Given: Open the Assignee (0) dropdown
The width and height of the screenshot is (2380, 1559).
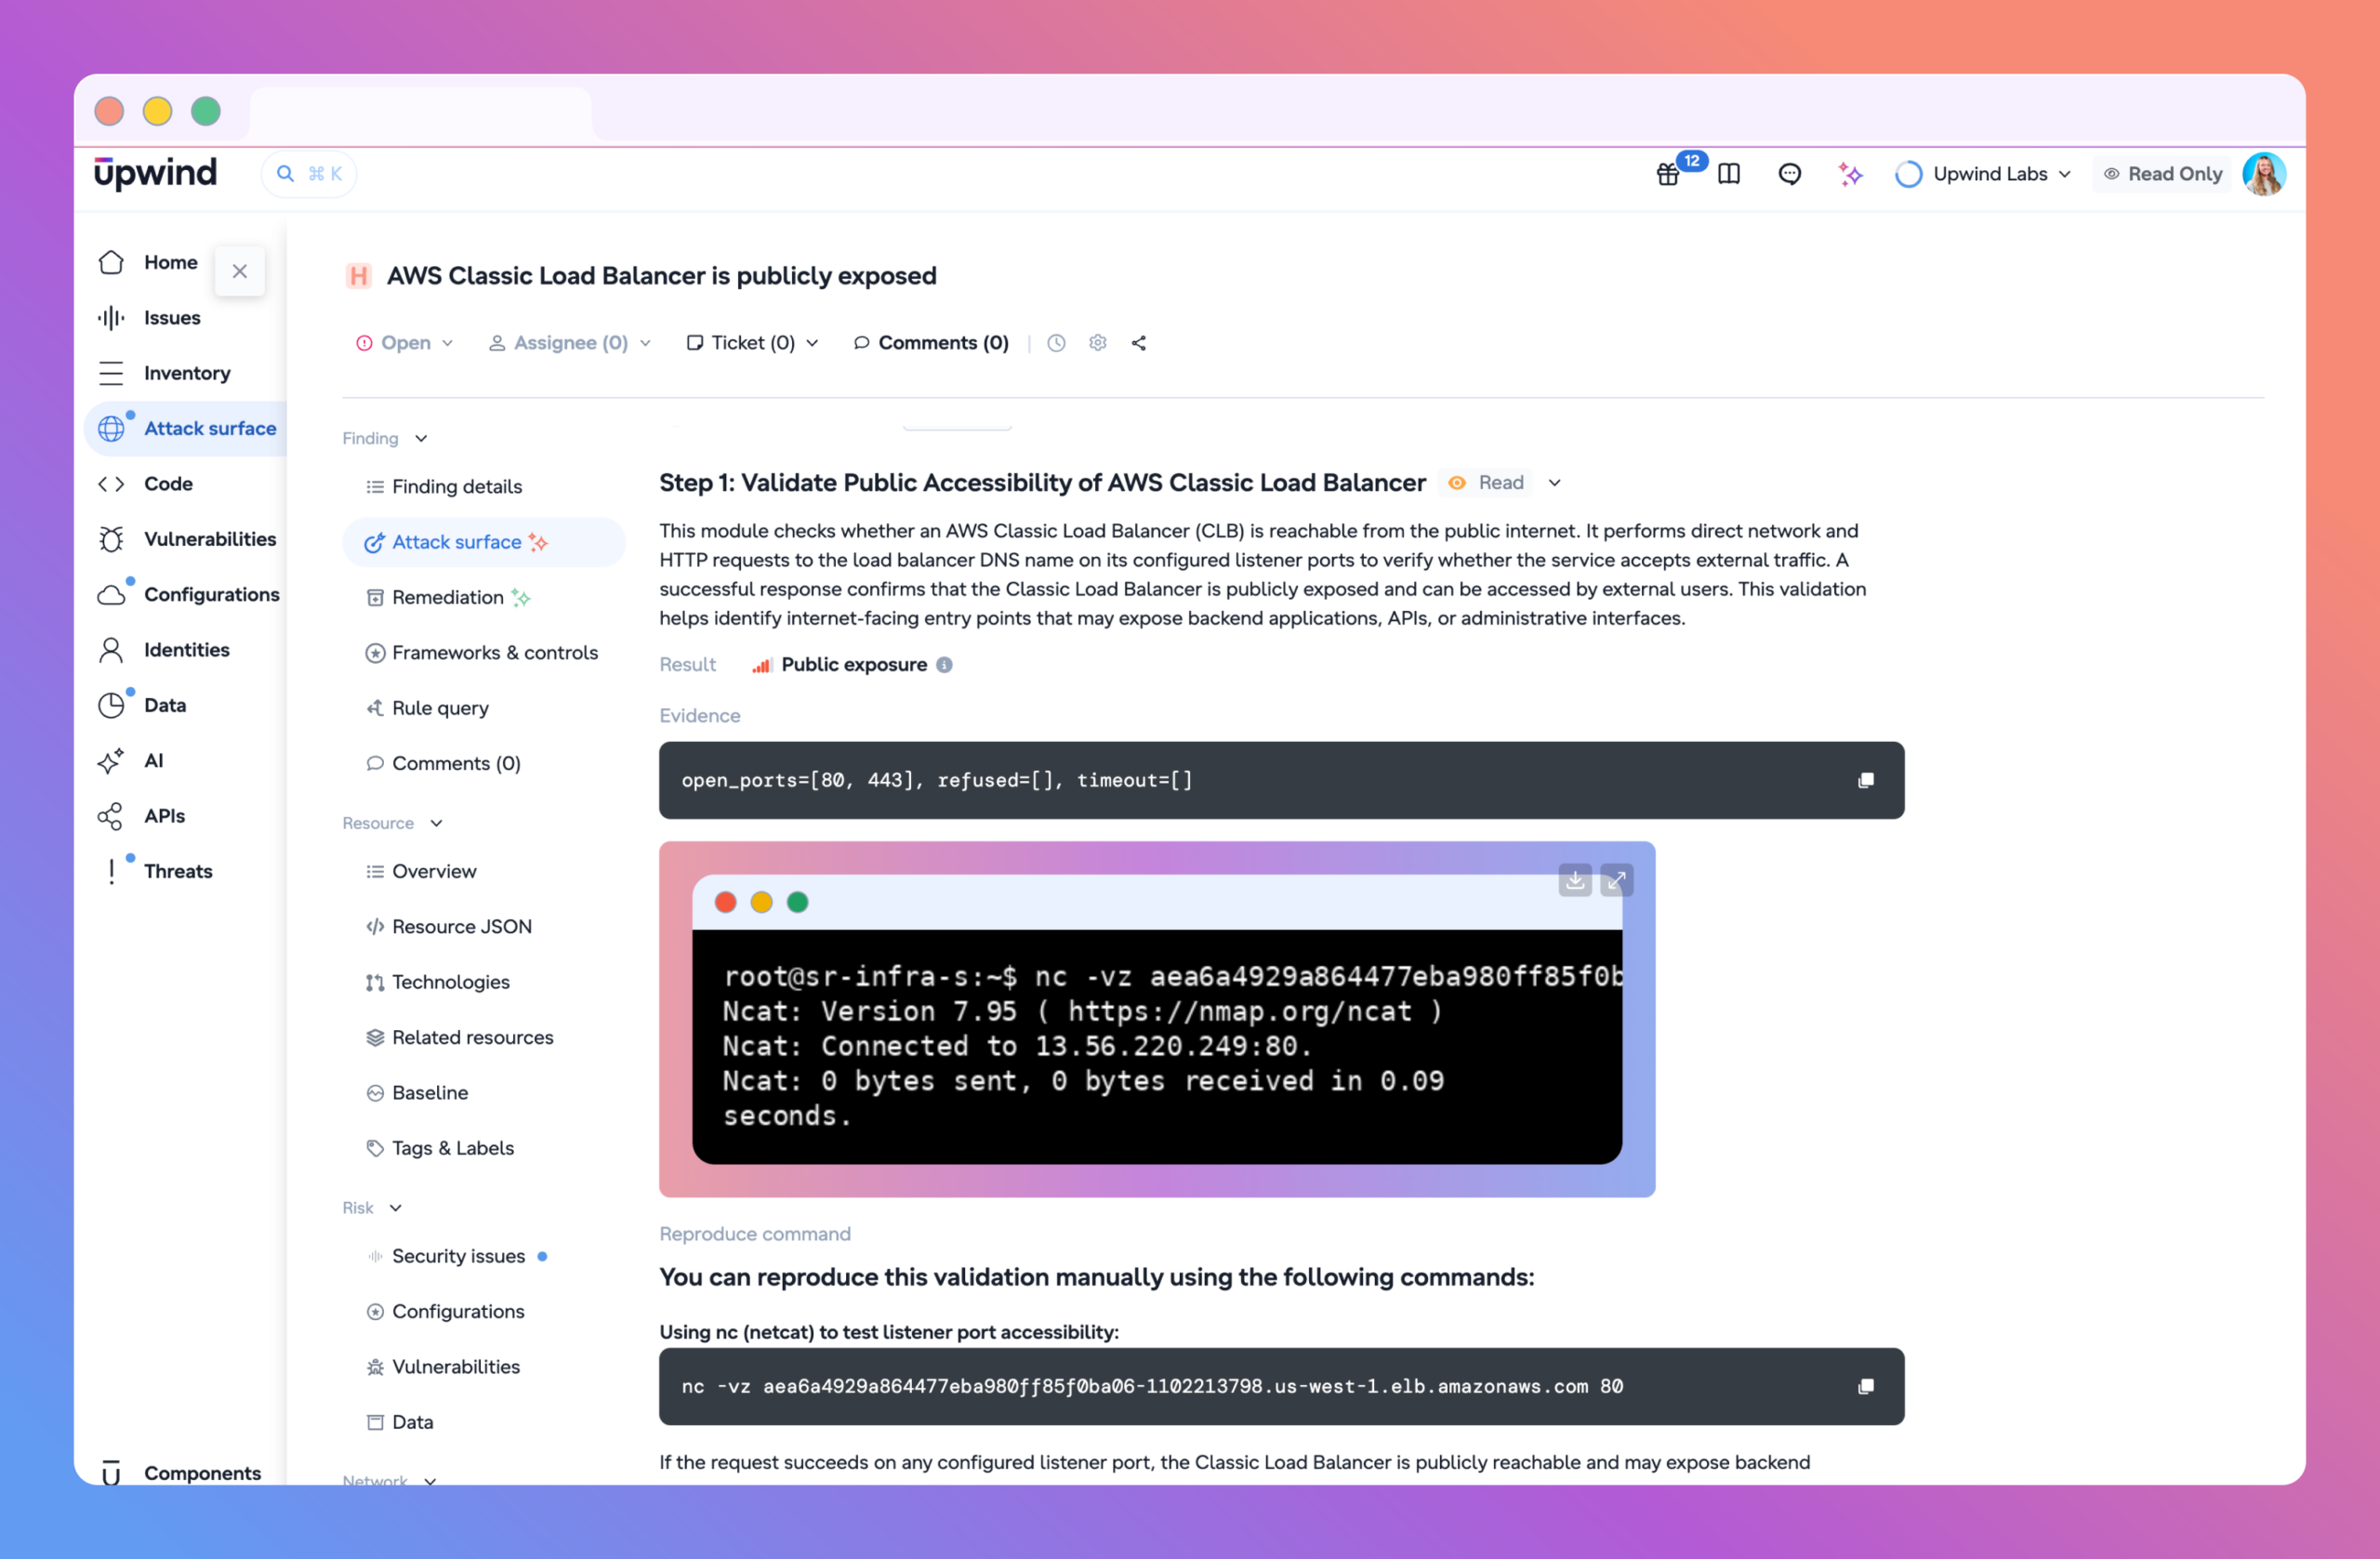Looking at the screenshot, I should point(570,343).
